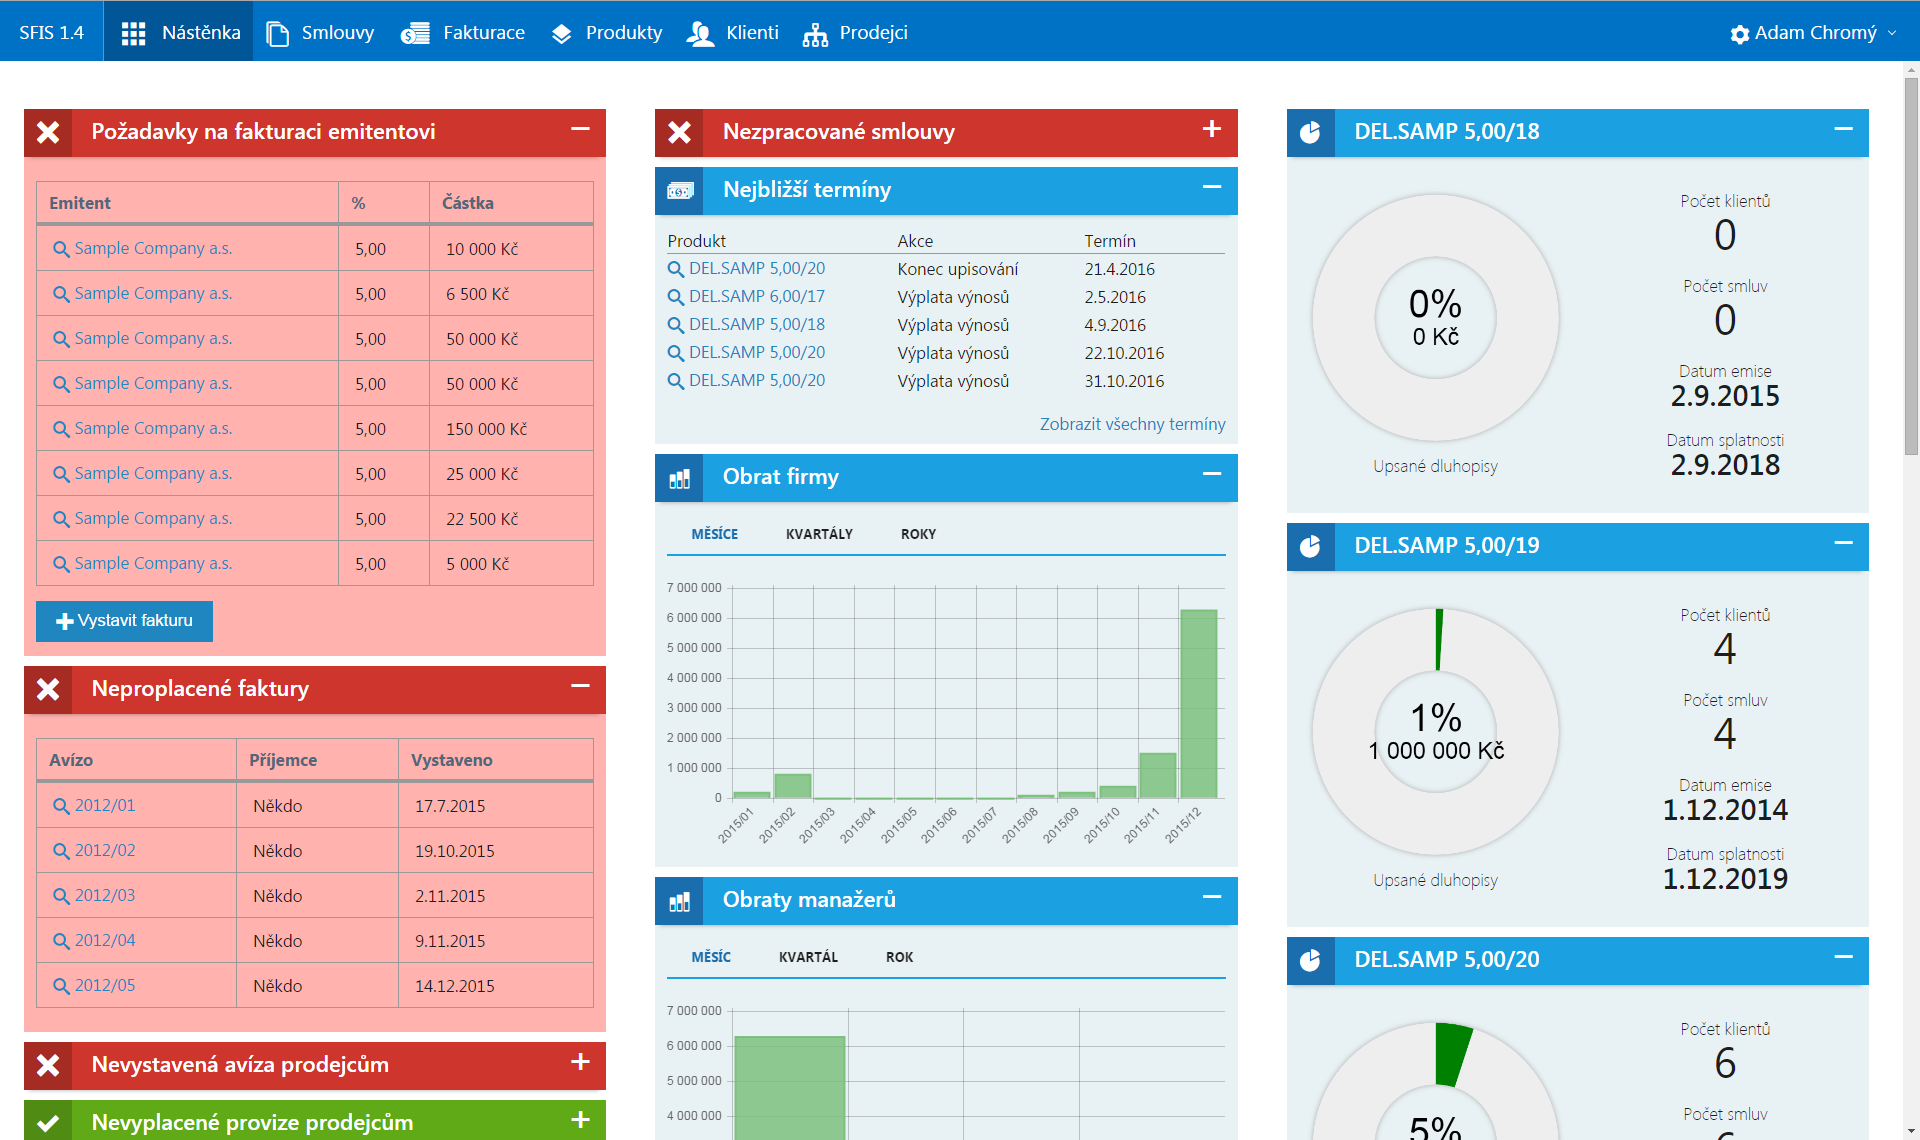Click the X icon on Nevystavená avíza prodejcům
The height and width of the screenshot is (1140, 1920).
click(x=48, y=1065)
